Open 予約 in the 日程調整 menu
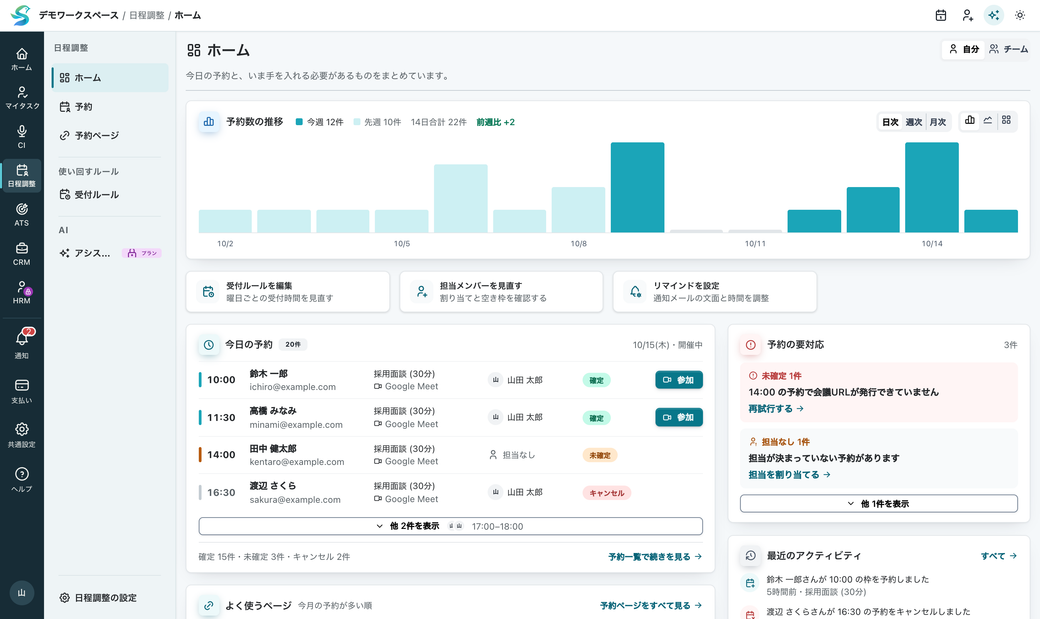The image size is (1040, 619). (x=110, y=107)
